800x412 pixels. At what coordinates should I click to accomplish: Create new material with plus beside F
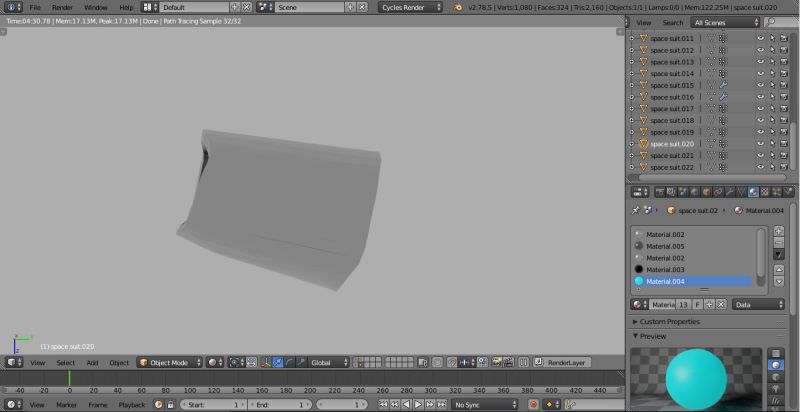(709, 304)
